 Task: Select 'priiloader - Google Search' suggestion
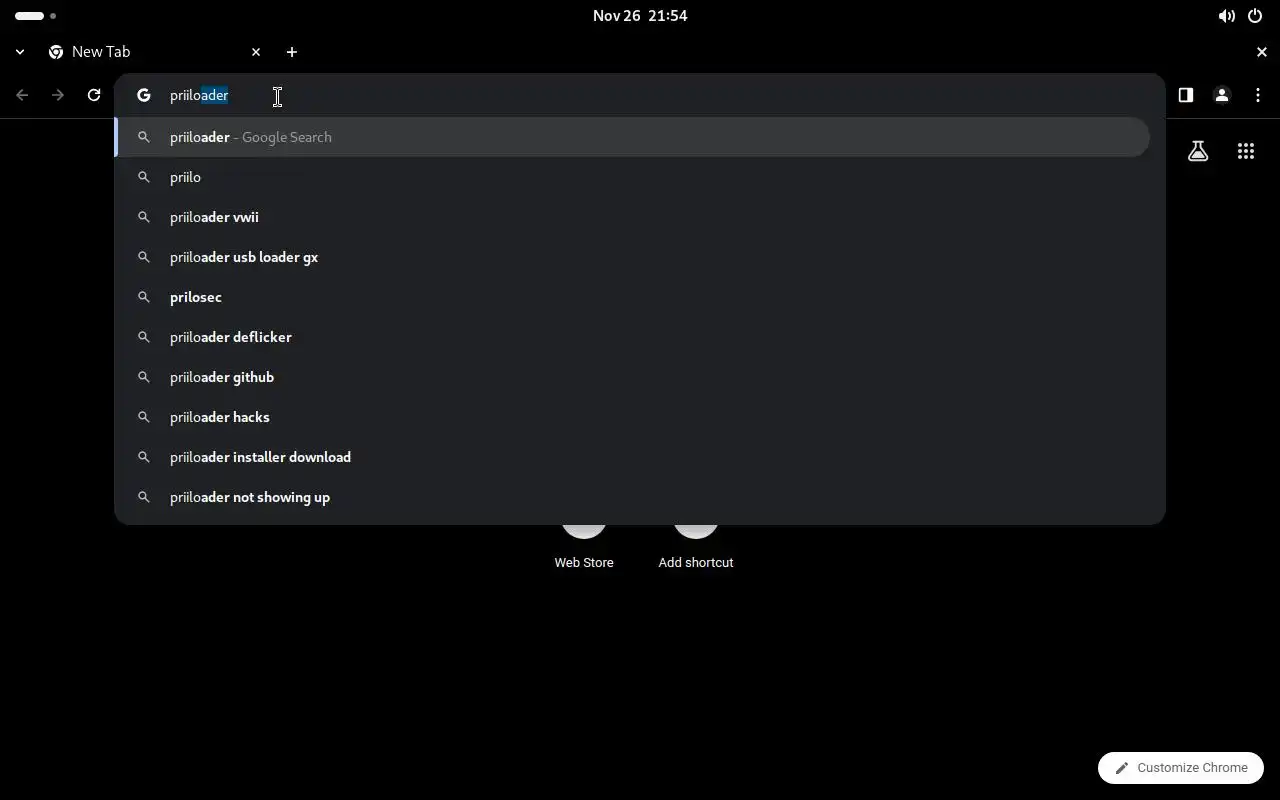click(632, 137)
